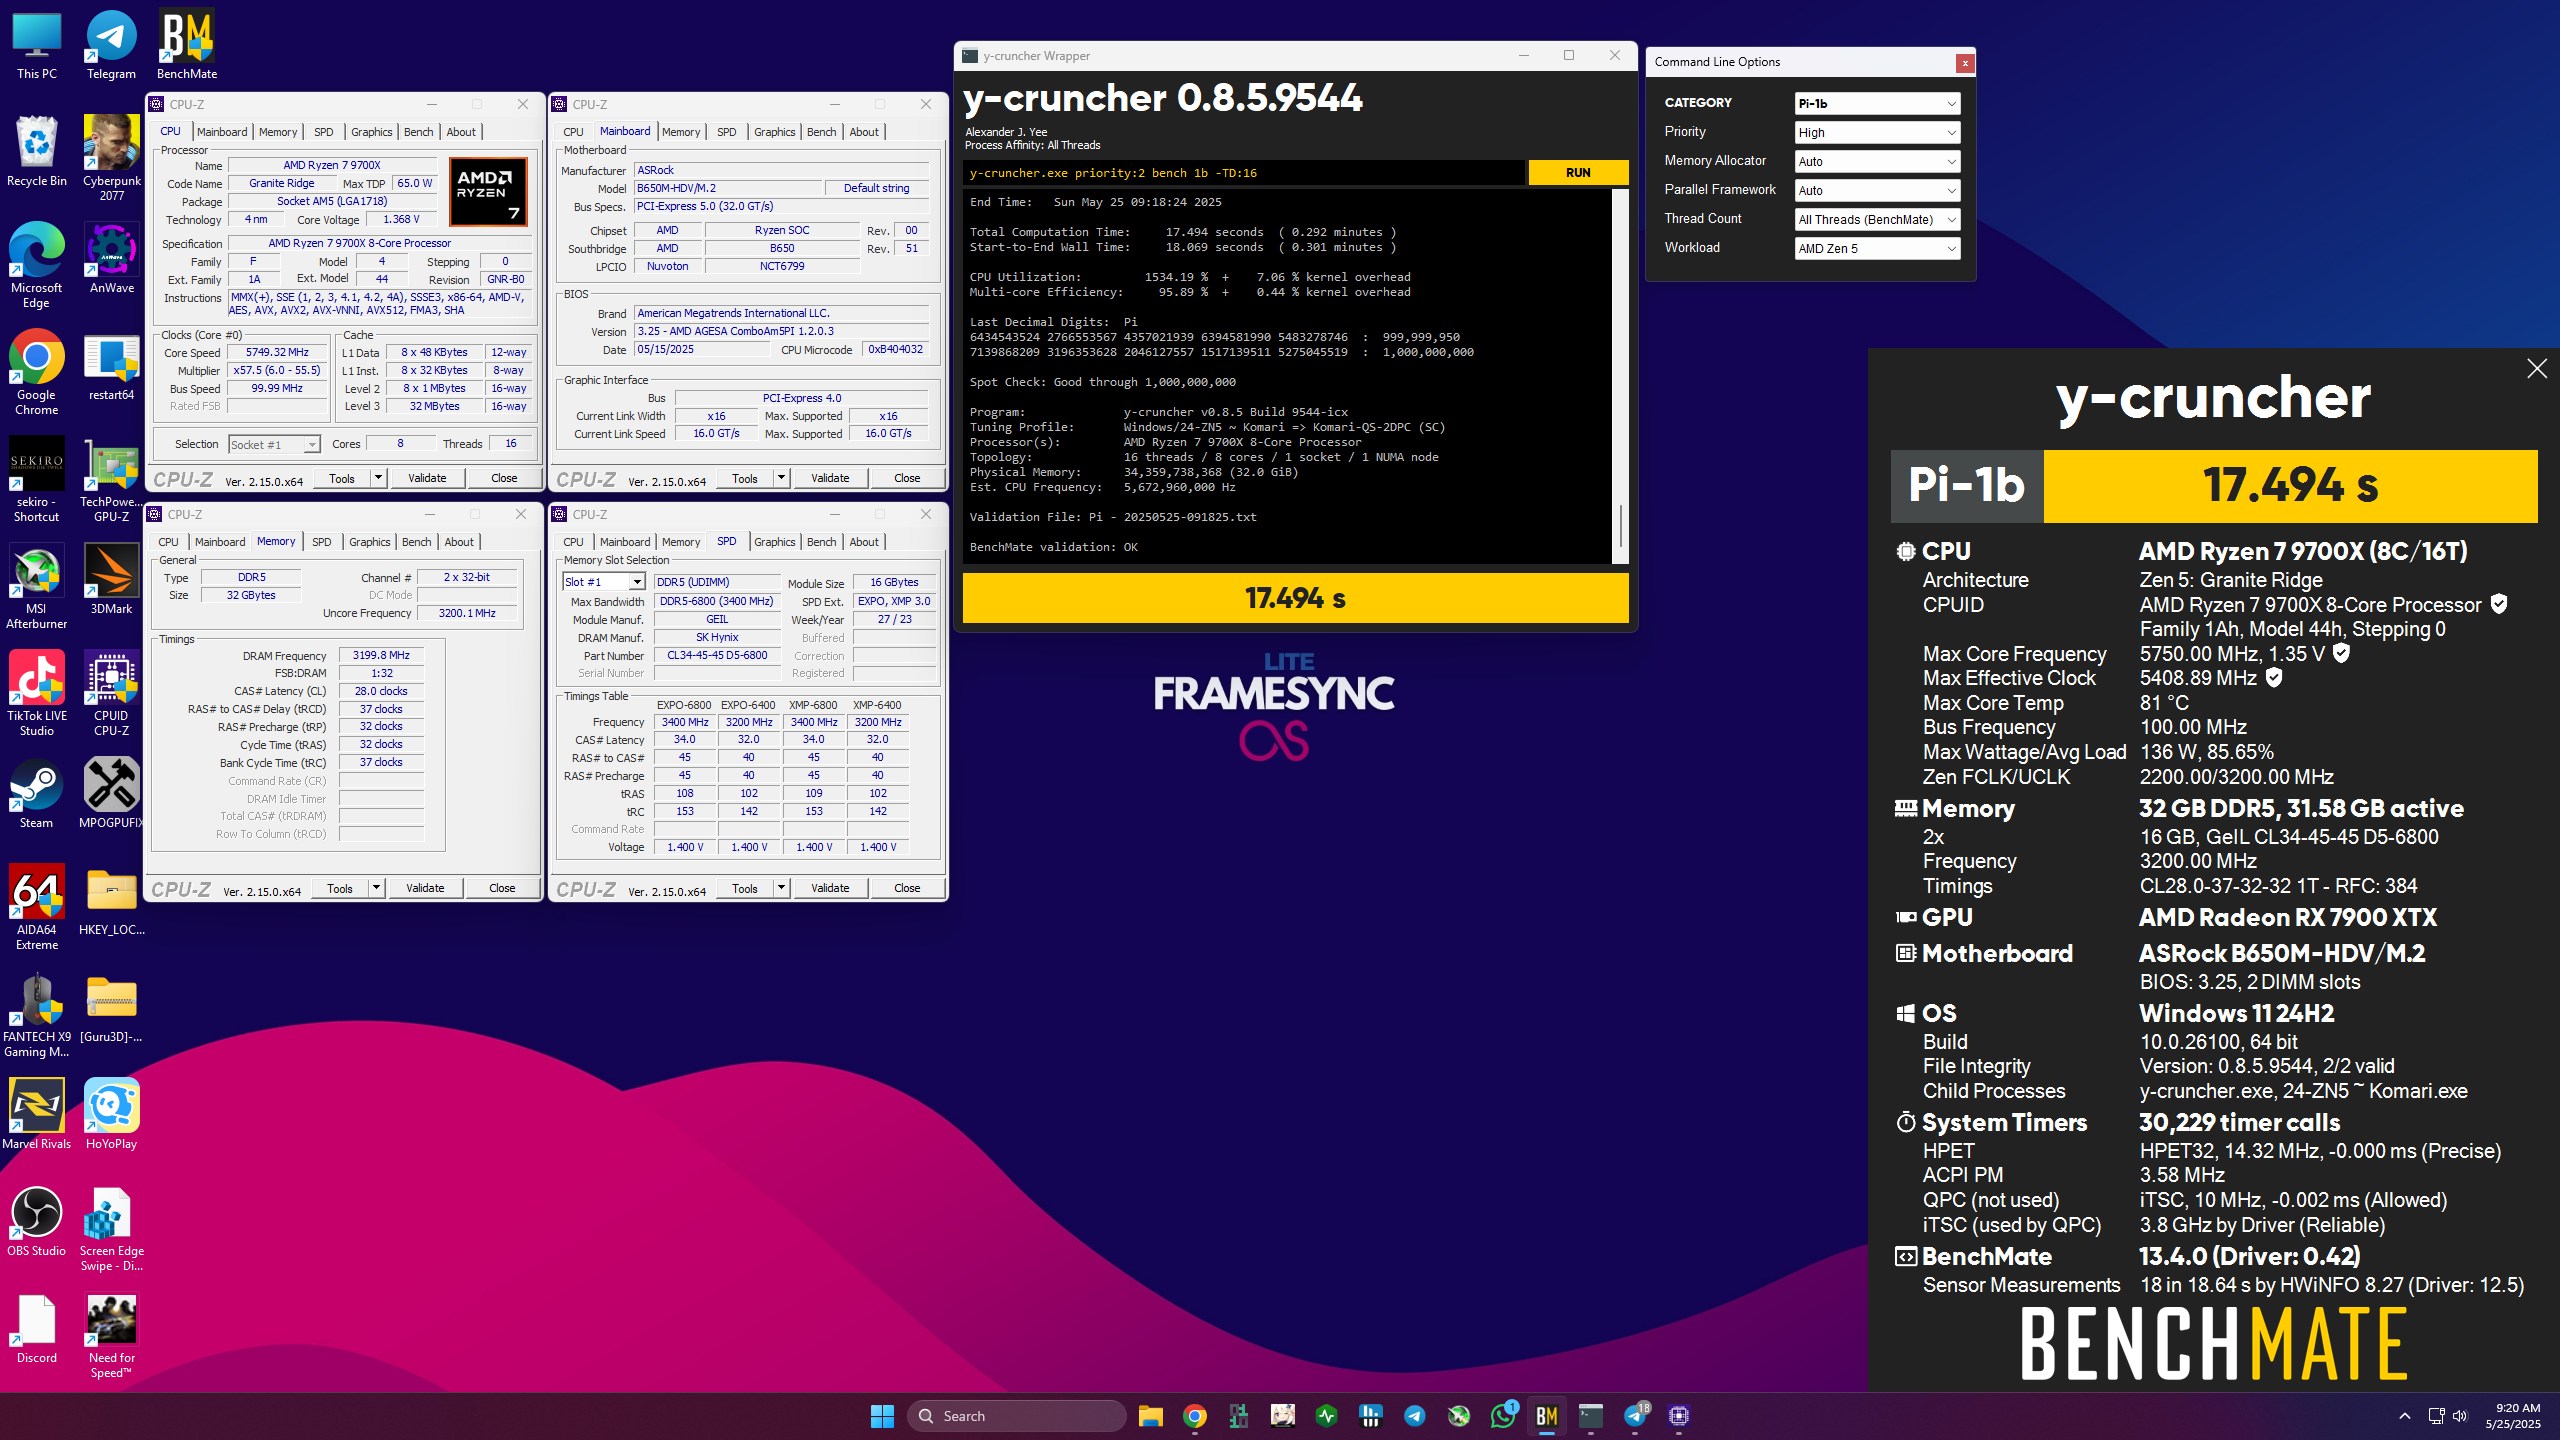Viewport: 2560px width, 1440px height.
Task: Click the yellow RUN button in y-cruncher
Action: click(1578, 173)
